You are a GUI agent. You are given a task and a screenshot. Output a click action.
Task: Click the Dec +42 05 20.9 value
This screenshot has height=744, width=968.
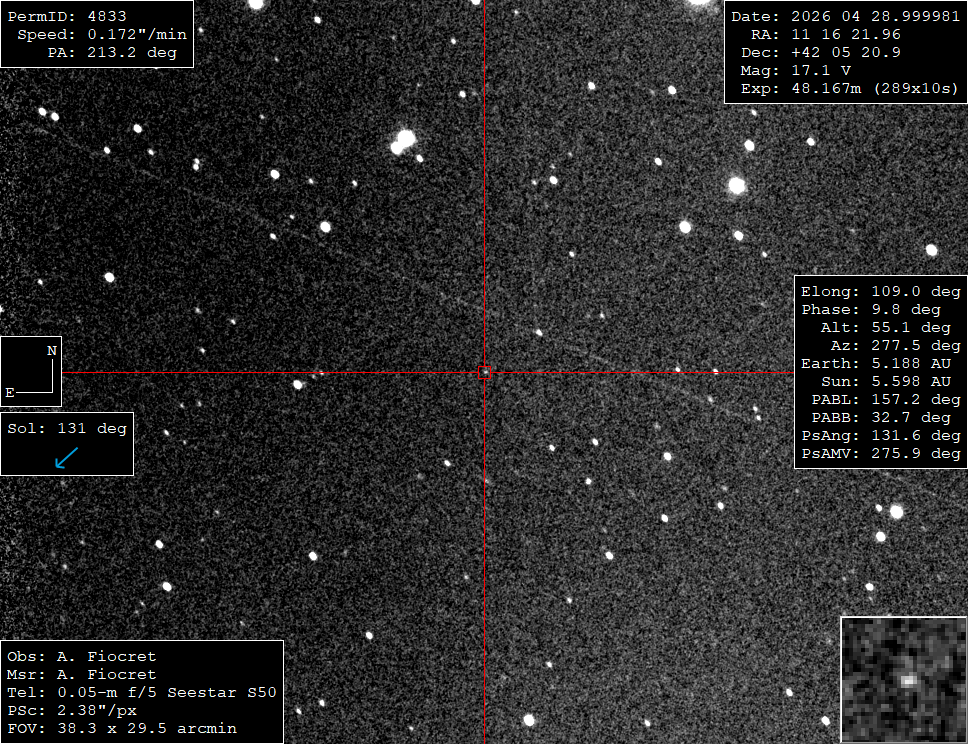(820, 52)
